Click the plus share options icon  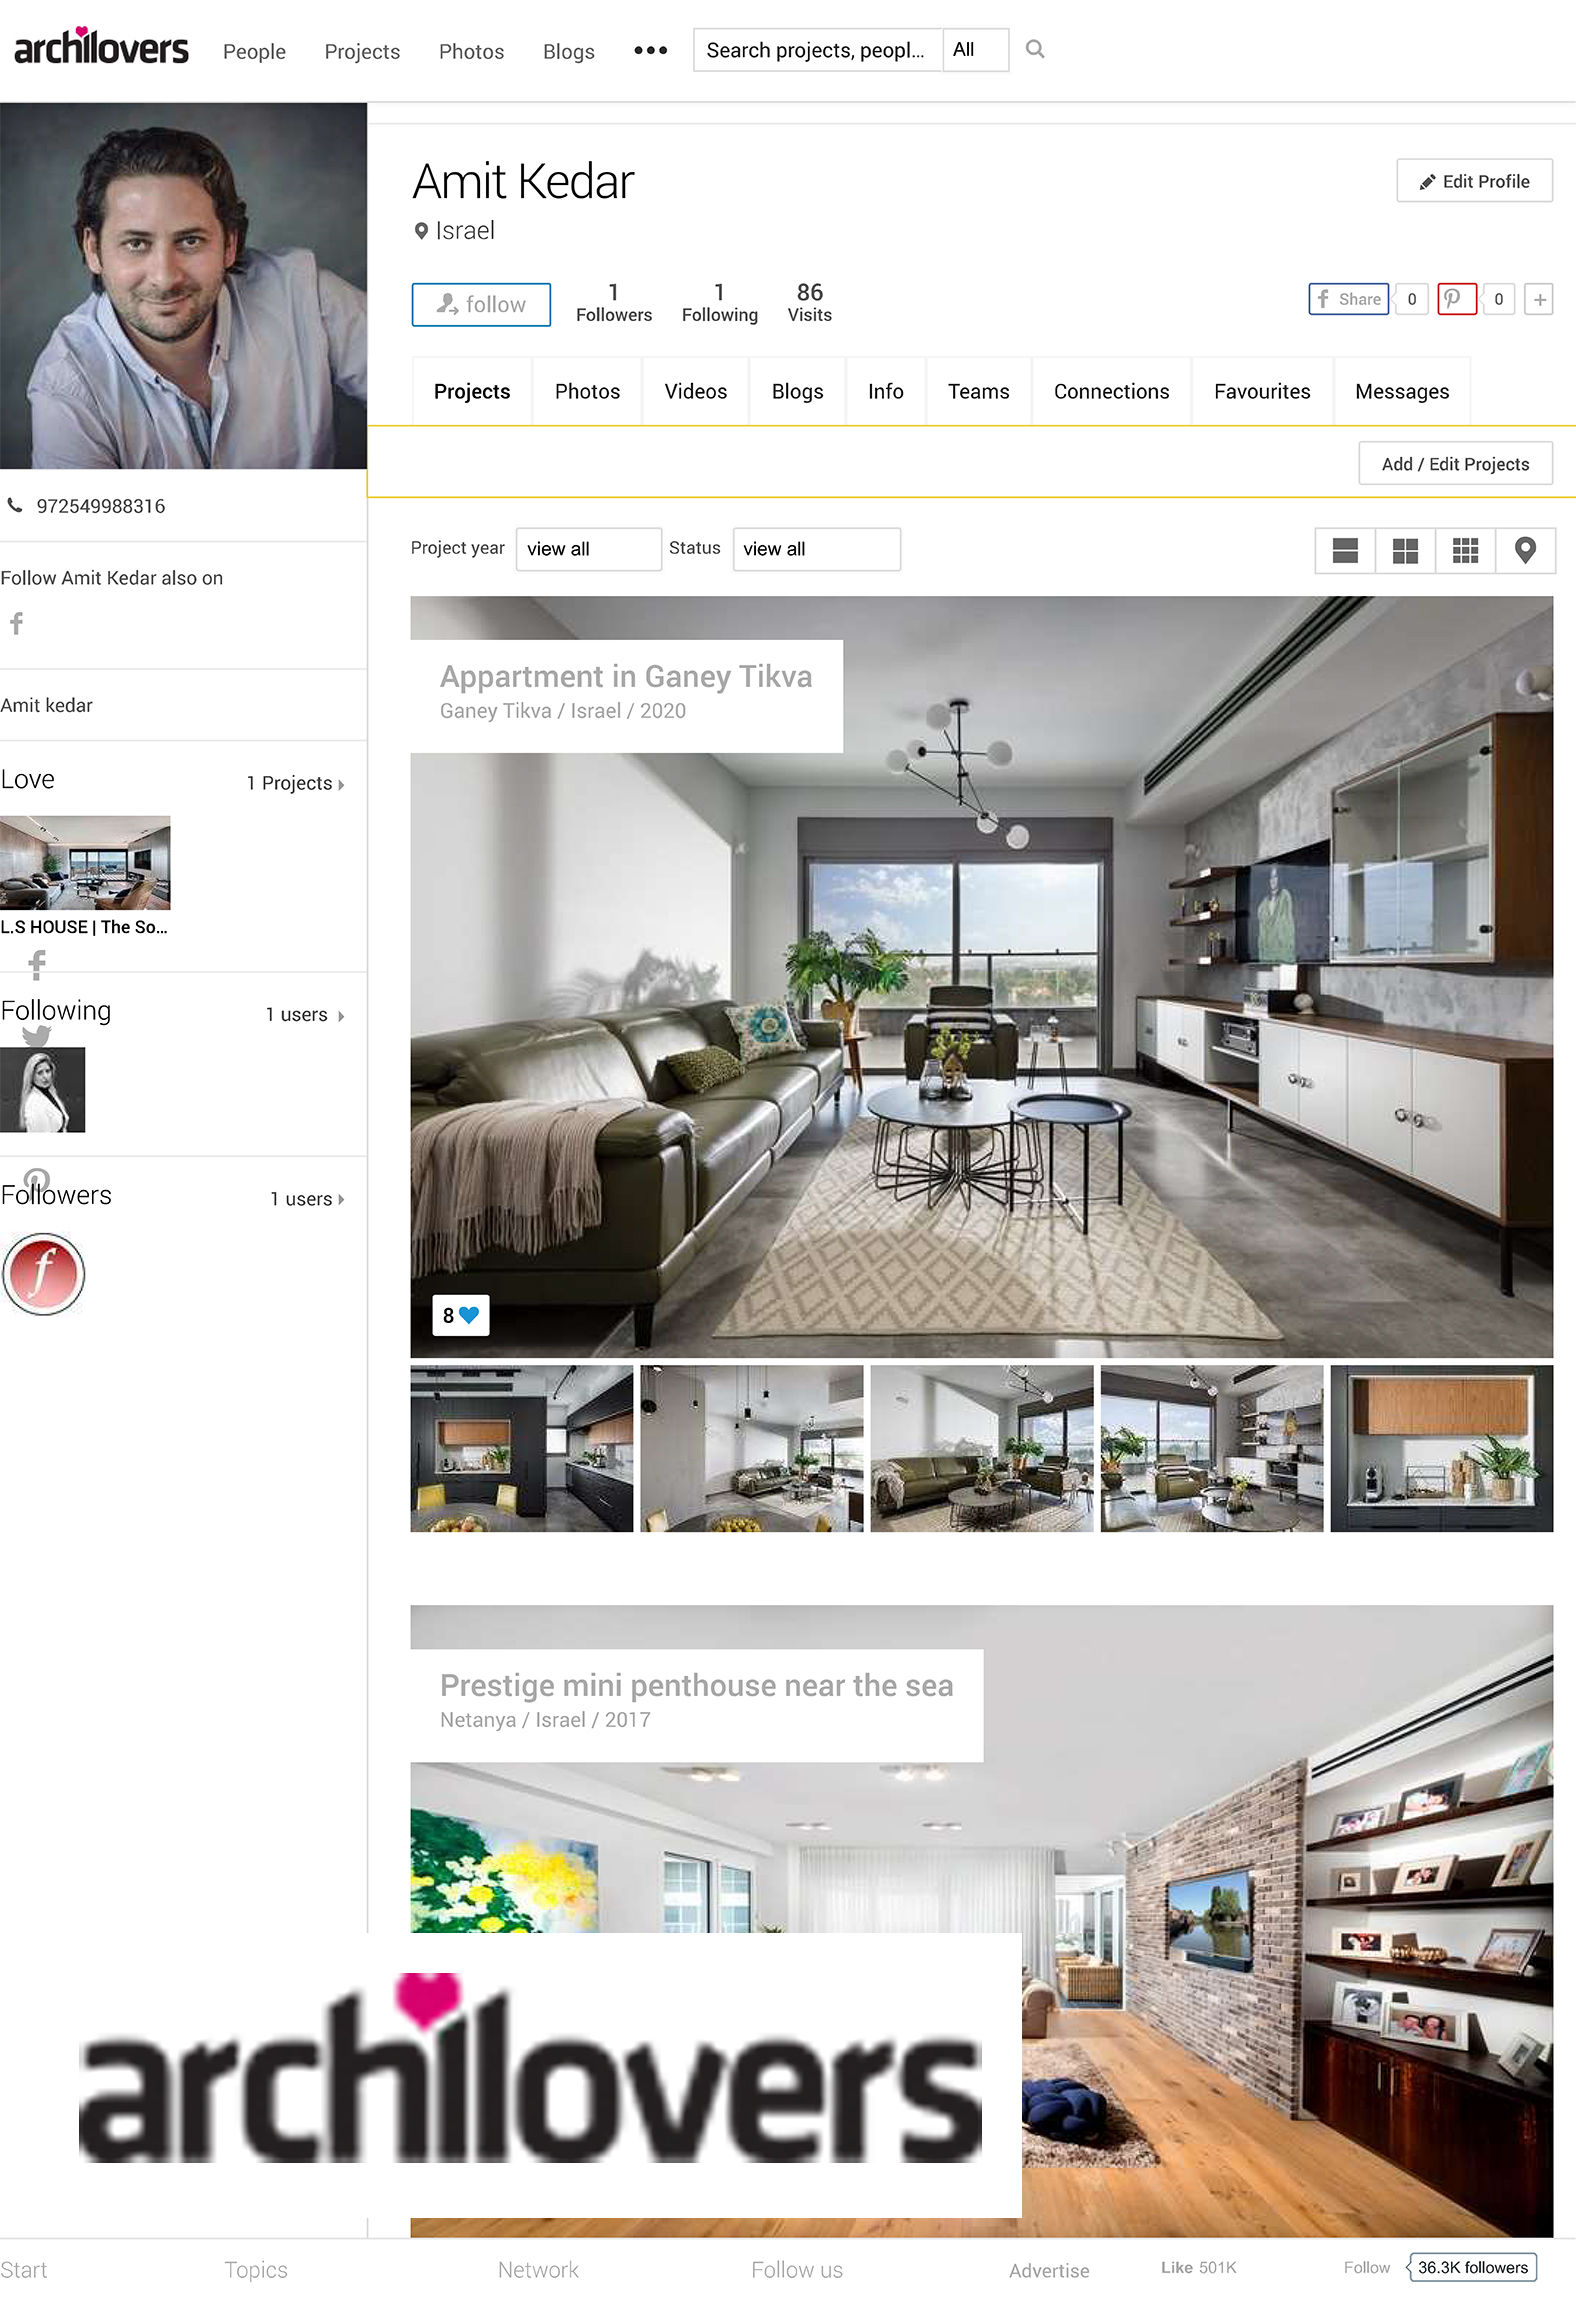[1539, 299]
